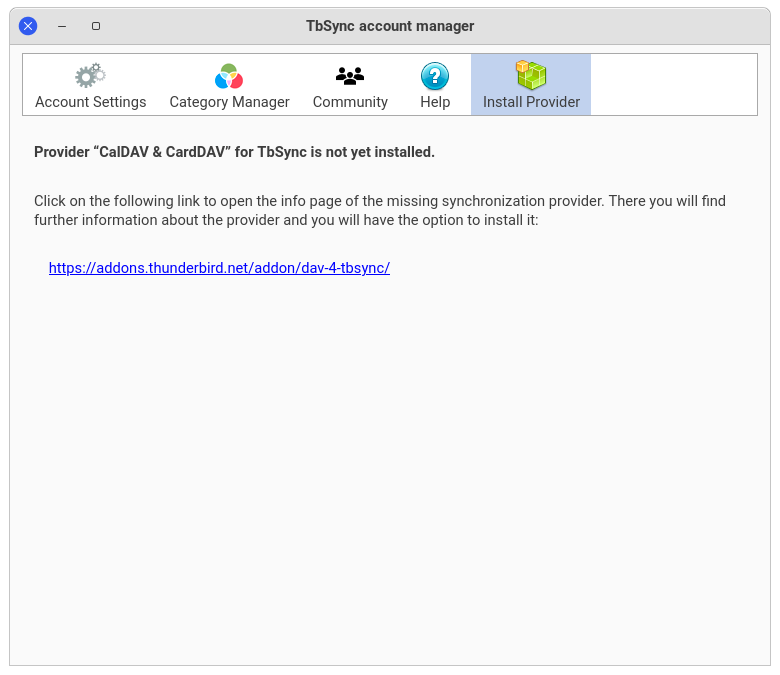The width and height of the screenshot is (780, 675).
Task: Select the Install Provider tab label
Action: point(531,102)
